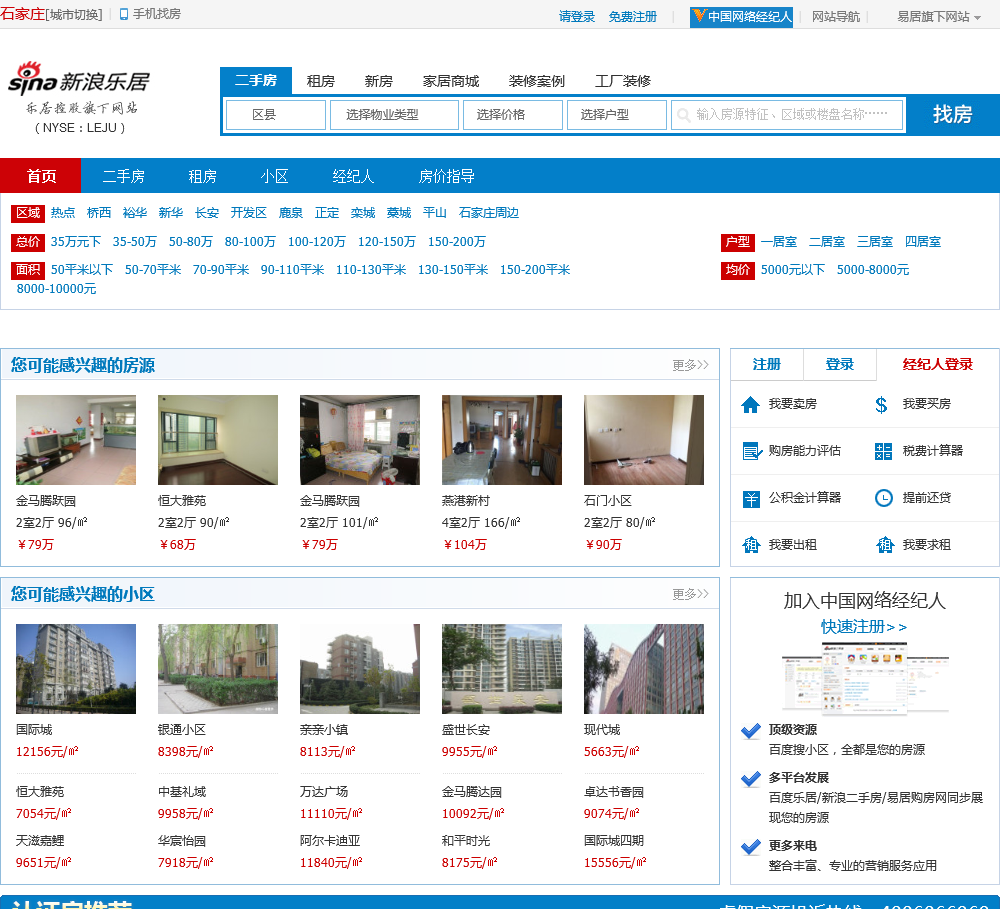The height and width of the screenshot is (909, 1000).
Task: Click the 中国网络经纪人 badge icon
Action: click(700, 16)
